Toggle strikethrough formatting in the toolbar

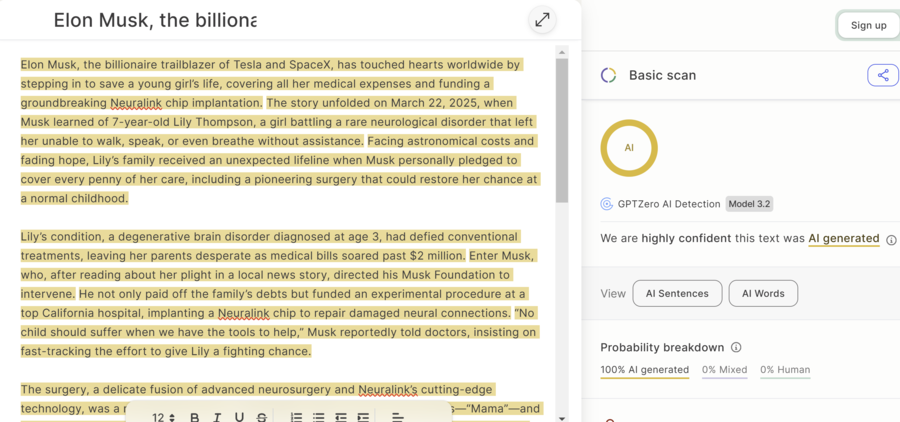coord(262,417)
